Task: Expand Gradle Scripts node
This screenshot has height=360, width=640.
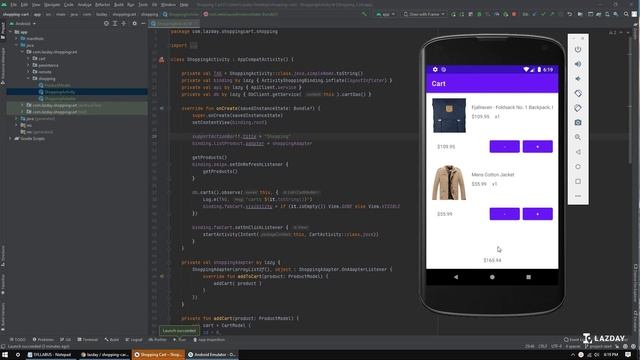Action: [x=11, y=138]
